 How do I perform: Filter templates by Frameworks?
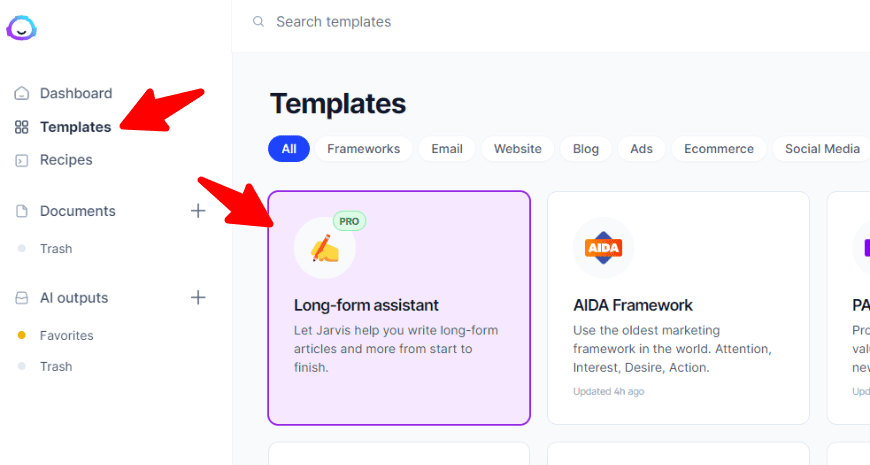pyautogui.click(x=363, y=149)
